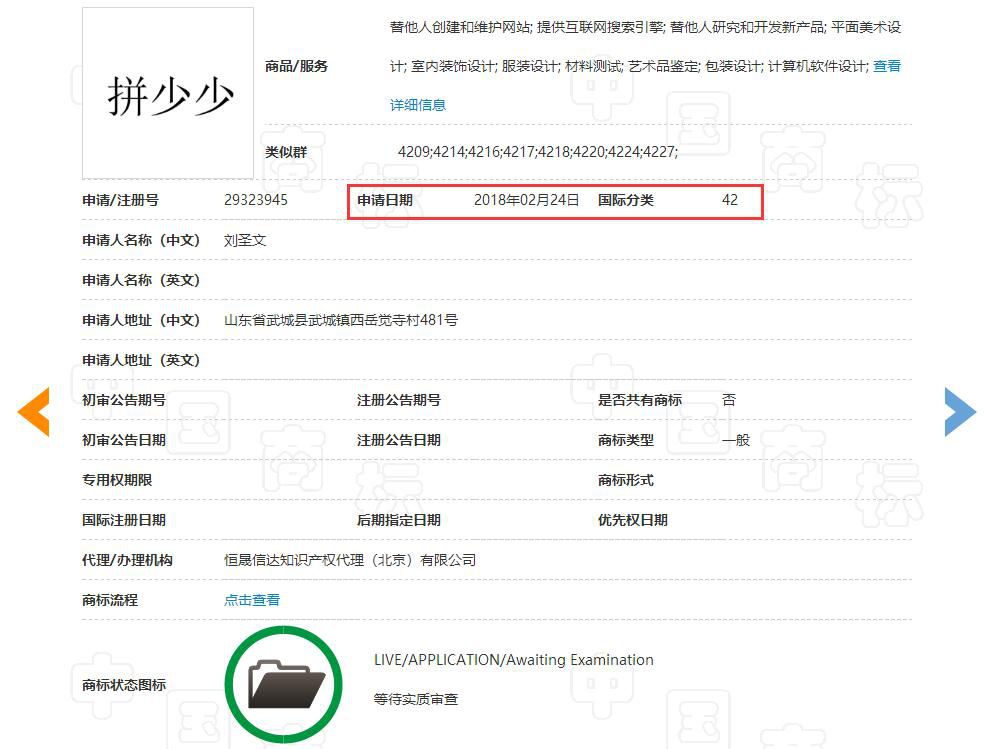This screenshot has width=997, height=749.
Task: Go to previous trademark with orange arrow
Action: tap(34, 412)
